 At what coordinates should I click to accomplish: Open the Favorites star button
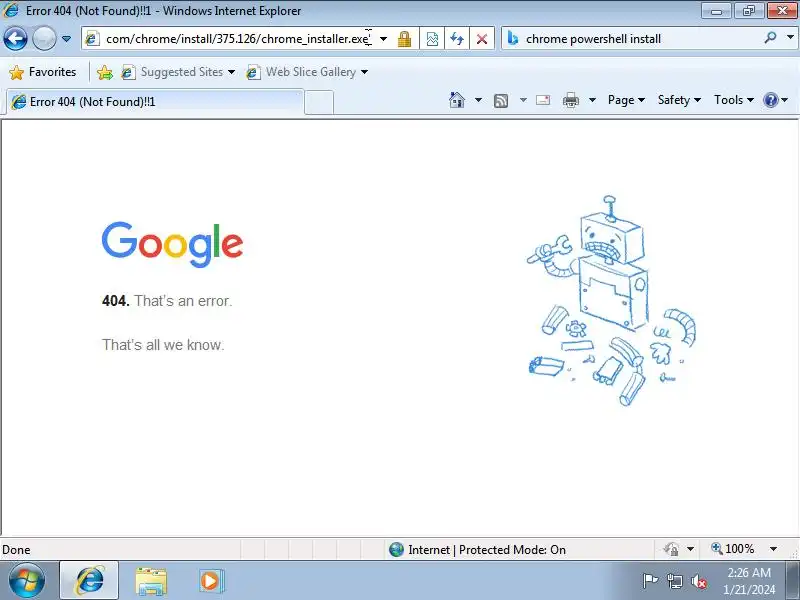tap(43, 72)
